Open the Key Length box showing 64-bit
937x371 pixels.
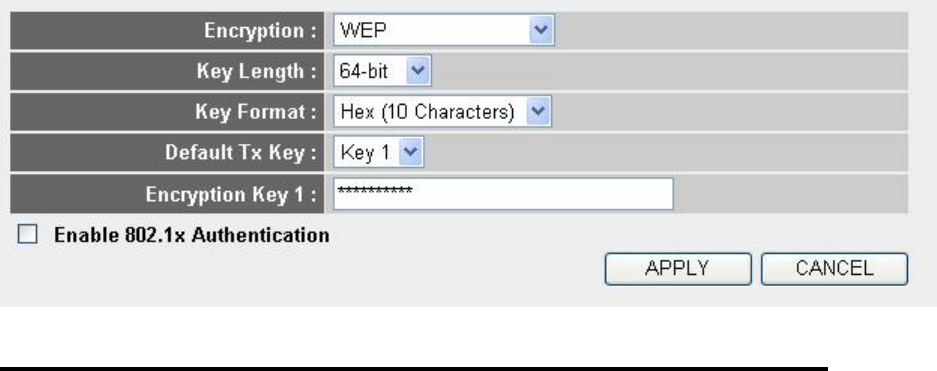382,71
